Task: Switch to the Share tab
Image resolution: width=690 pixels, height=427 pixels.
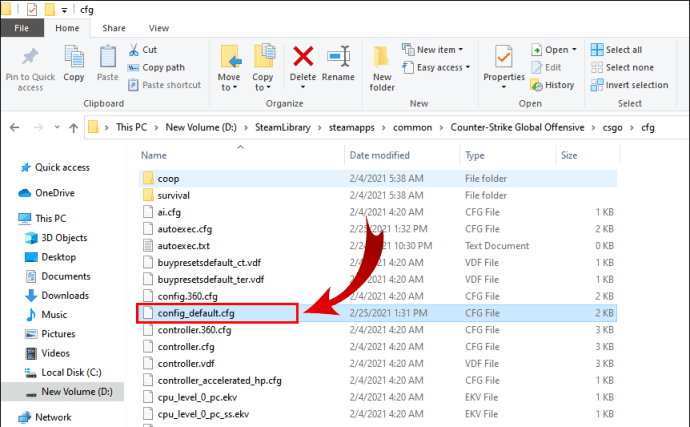Action: pos(114,28)
